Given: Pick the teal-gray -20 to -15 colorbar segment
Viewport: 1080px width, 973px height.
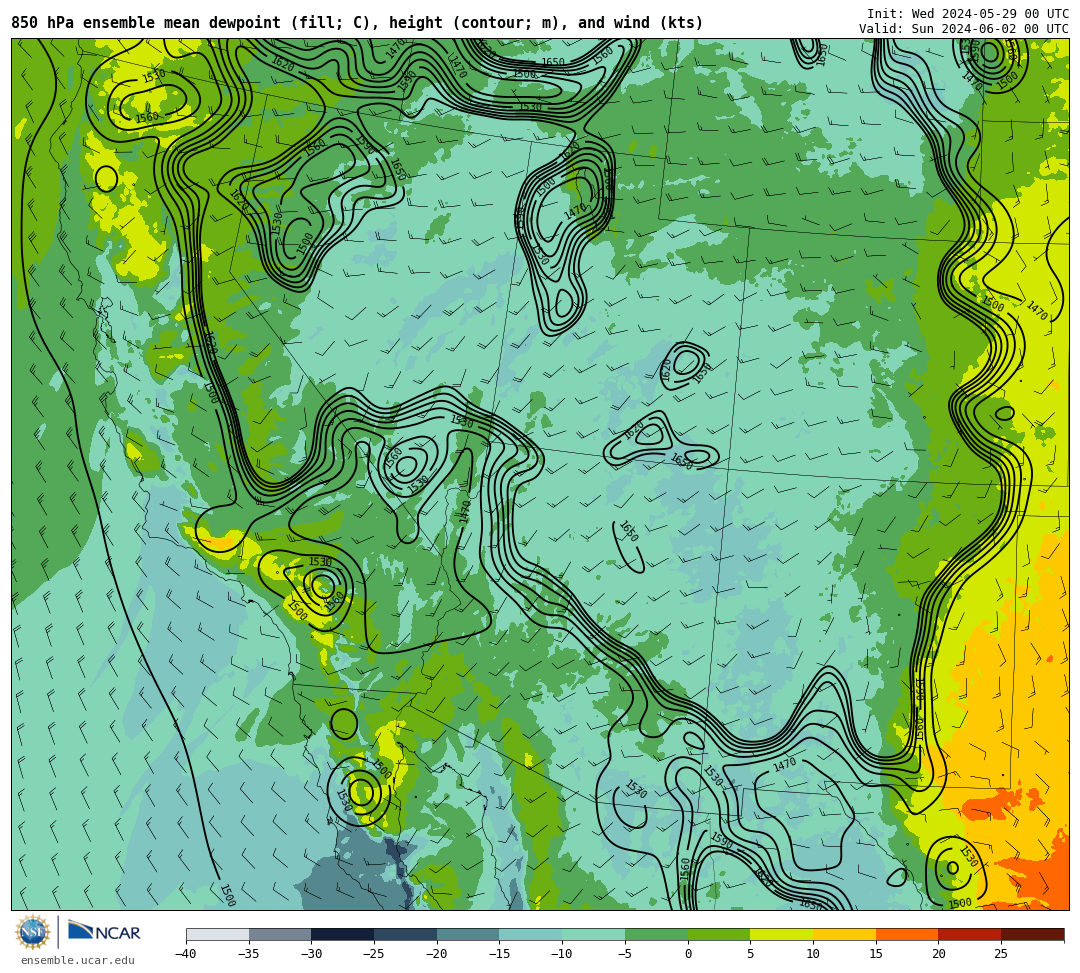Looking at the screenshot, I should [468, 934].
